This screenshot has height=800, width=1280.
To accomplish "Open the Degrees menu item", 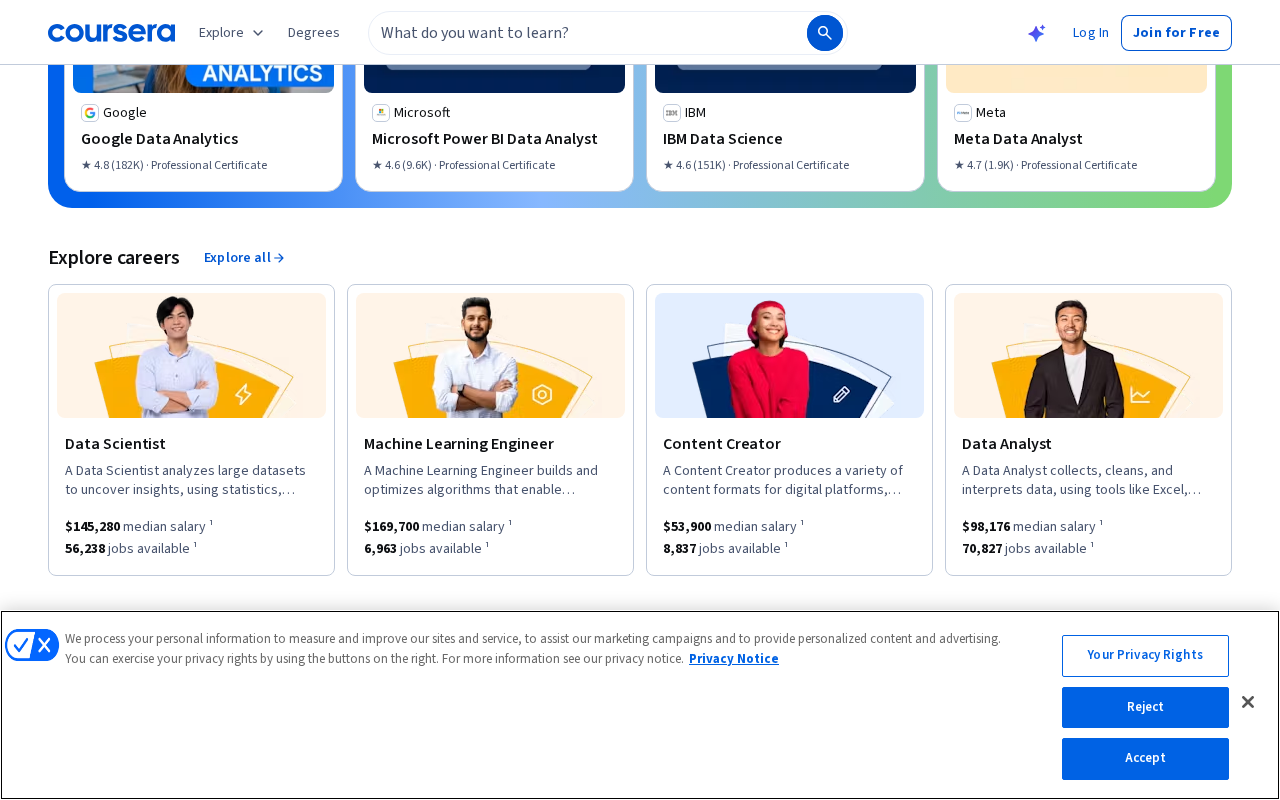I will [x=314, y=33].
